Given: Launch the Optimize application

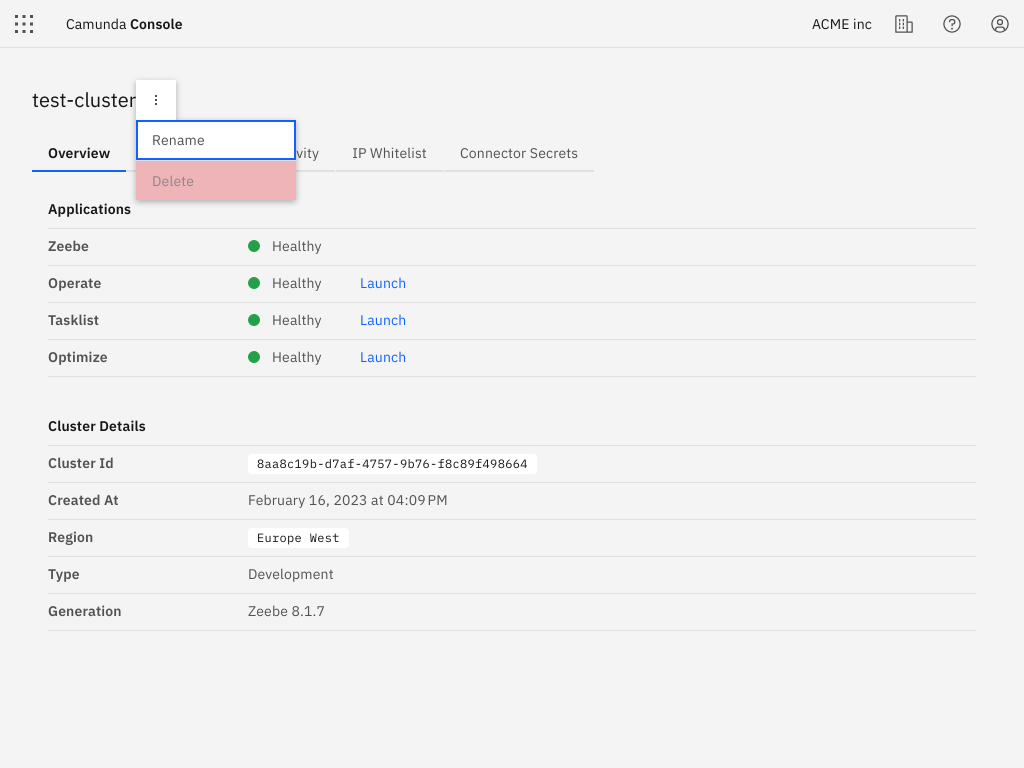Looking at the screenshot, I should coord(383,357).
